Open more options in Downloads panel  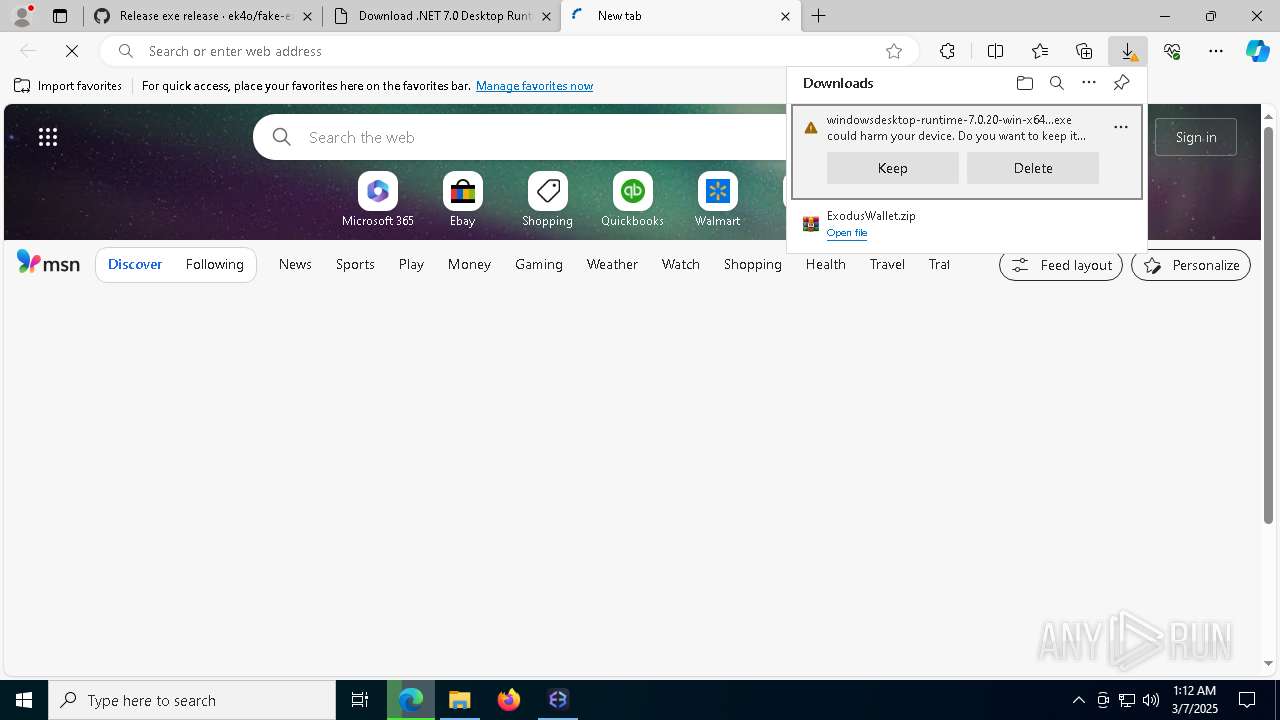click(1089, 83)
